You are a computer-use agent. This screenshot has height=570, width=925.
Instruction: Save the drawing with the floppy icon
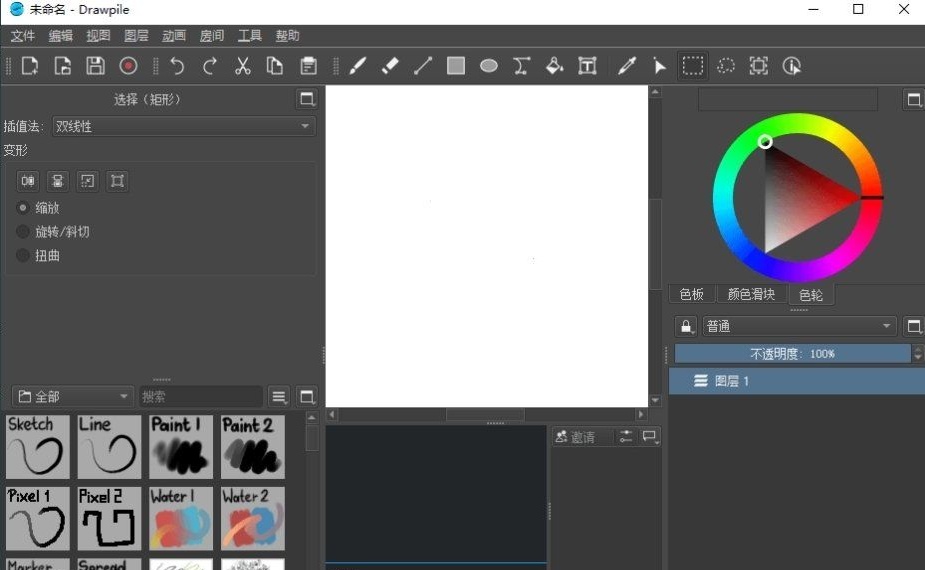tap(95, 65)
